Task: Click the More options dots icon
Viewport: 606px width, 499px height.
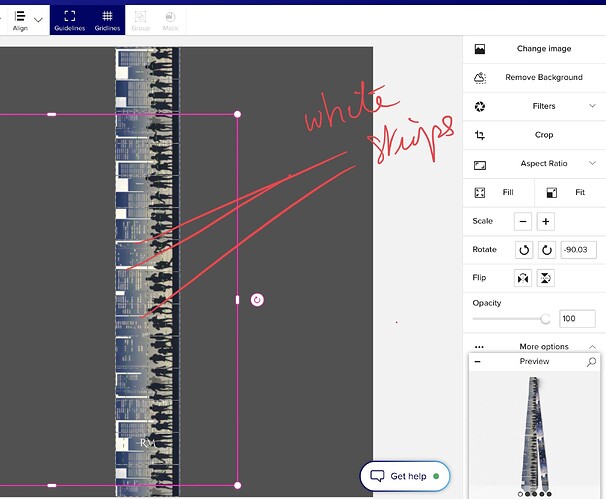Action: coord(479,347)
